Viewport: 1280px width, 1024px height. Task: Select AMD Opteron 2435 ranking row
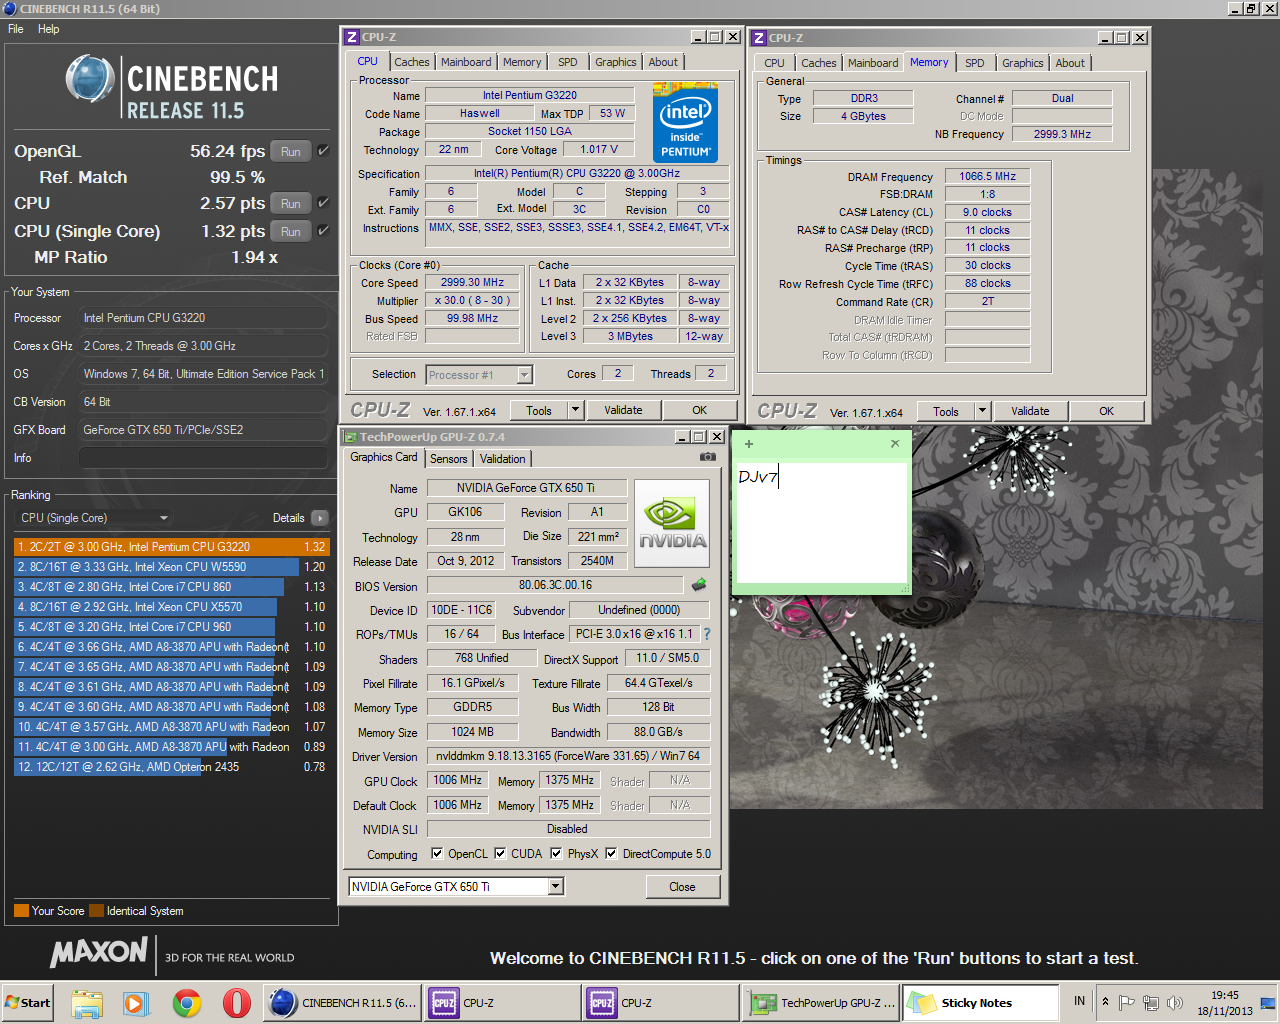click(171, 767)
